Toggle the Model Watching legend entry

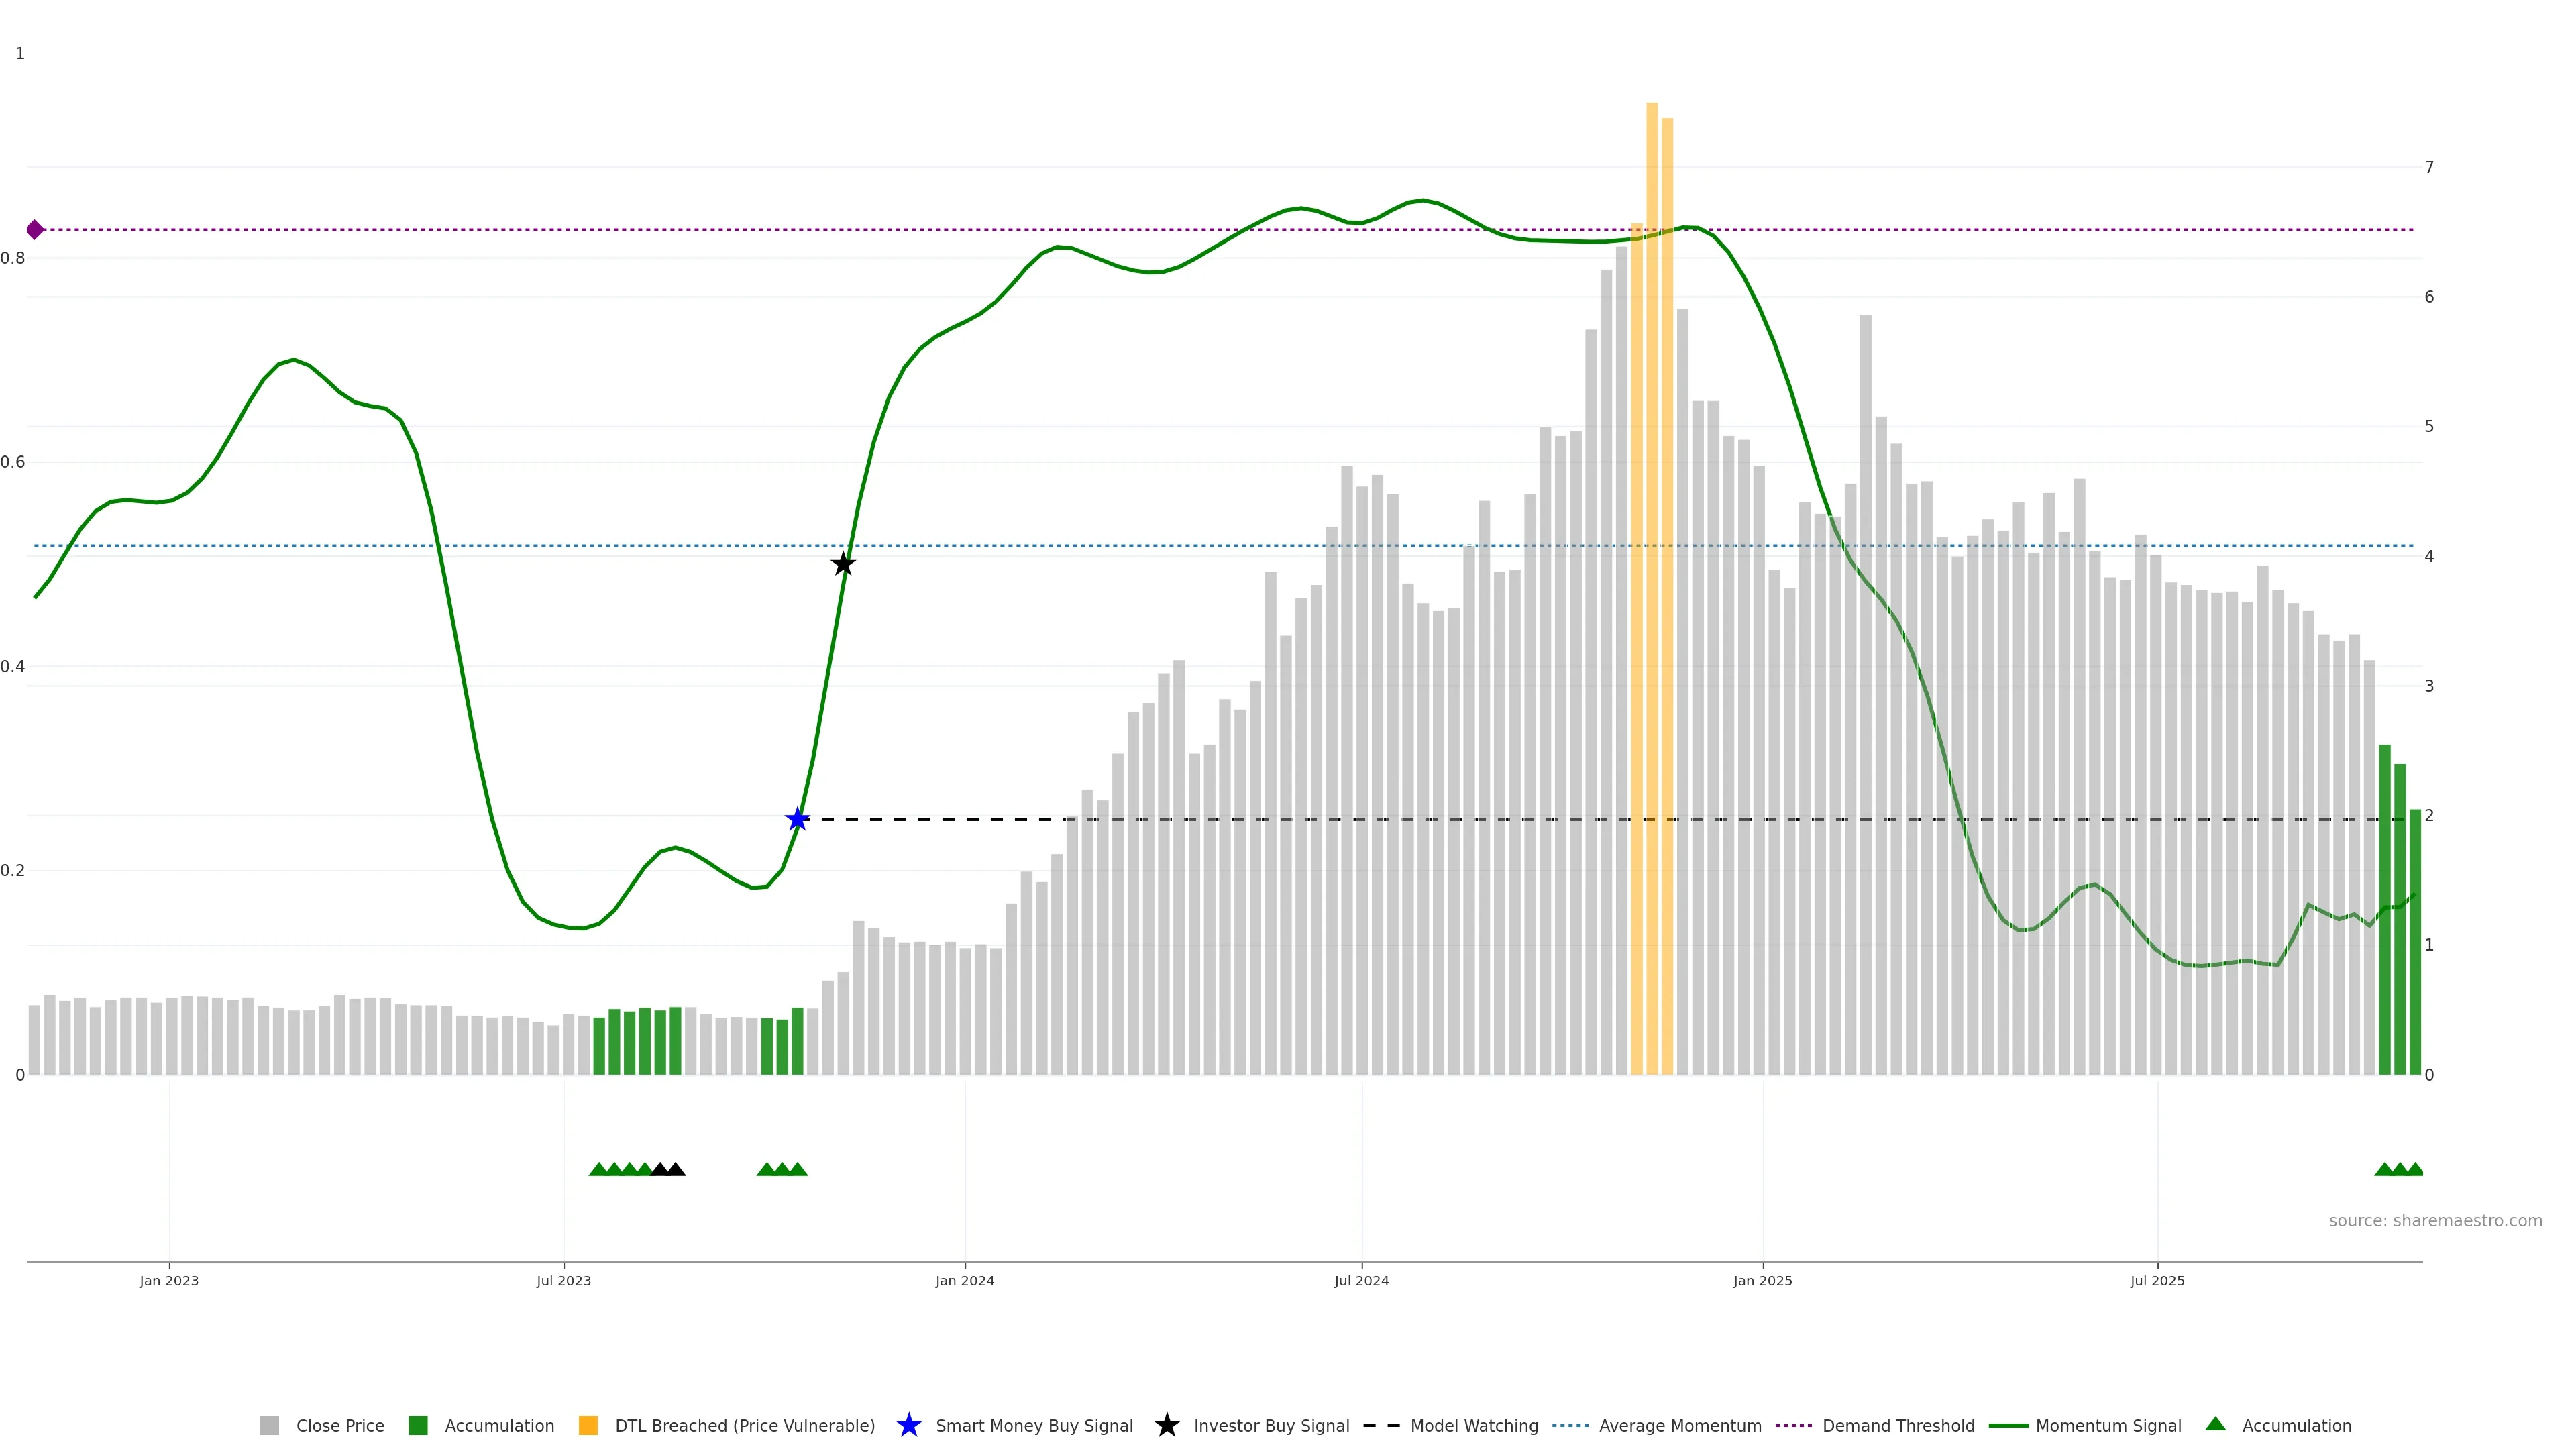tap(1473, 1425)
